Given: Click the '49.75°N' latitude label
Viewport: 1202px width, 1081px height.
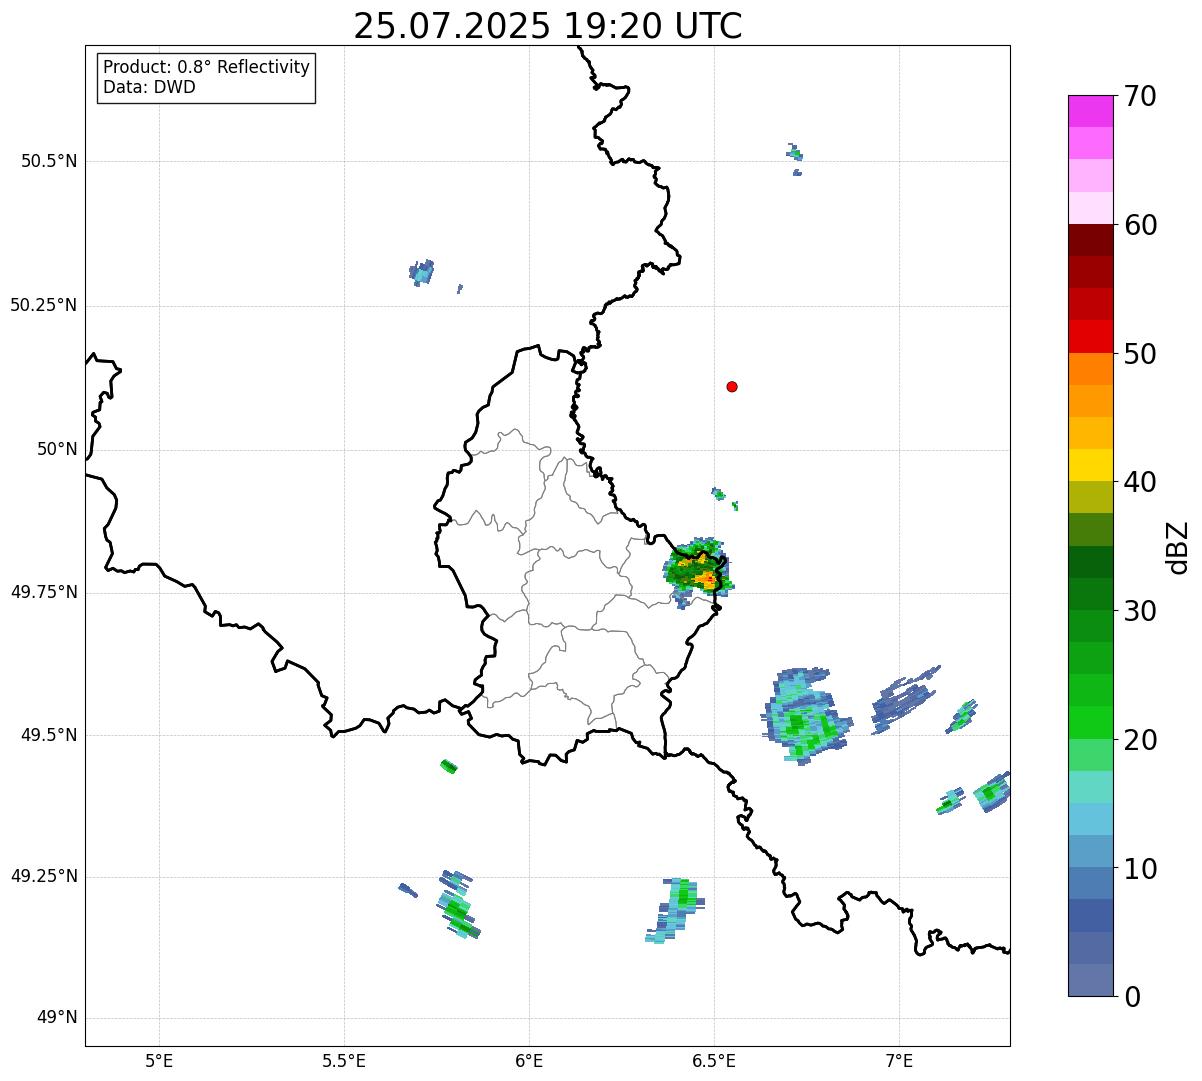Looking at the screenshot, I should point(44,592).
